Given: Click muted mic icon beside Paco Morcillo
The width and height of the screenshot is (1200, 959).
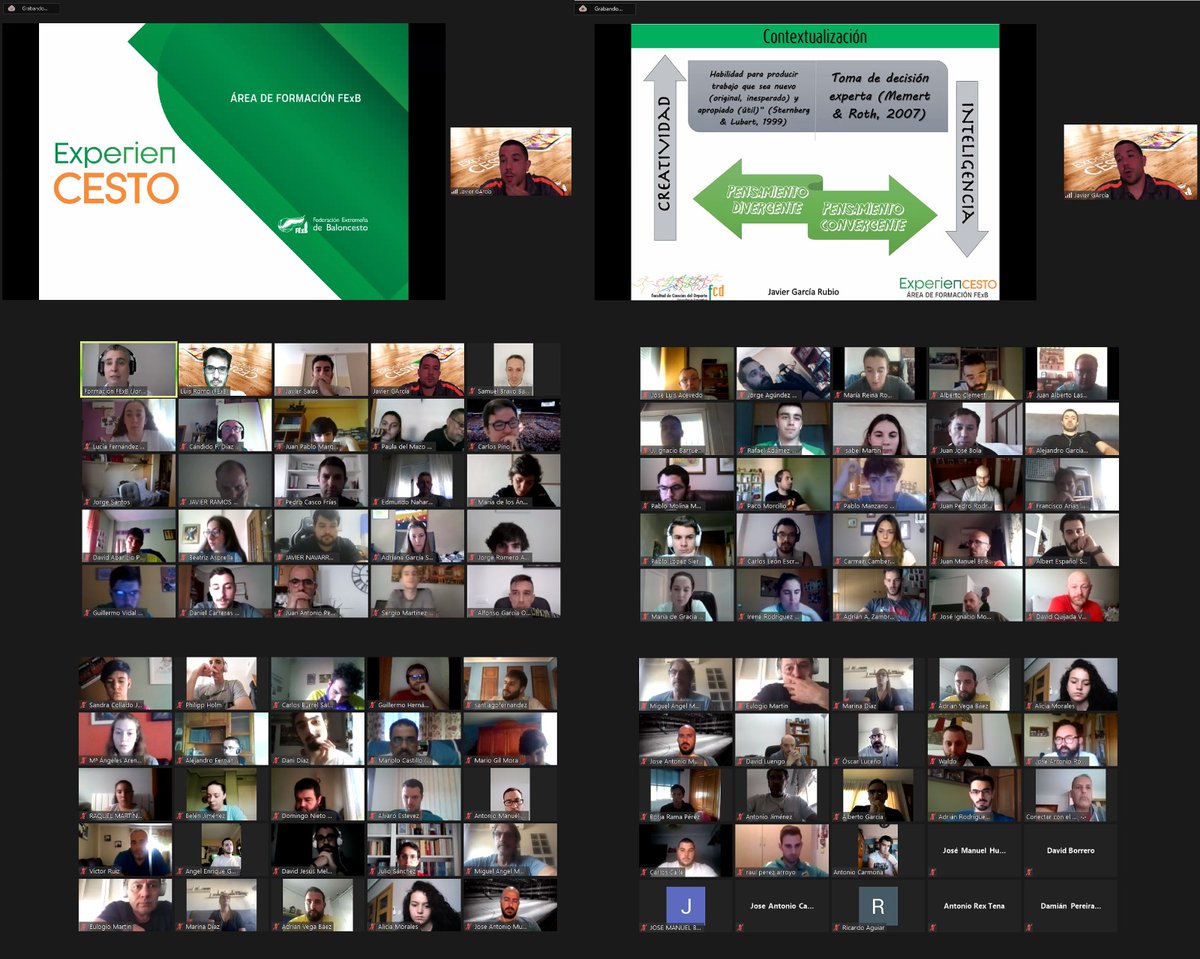Looking at the screenshot, I should [x=741, y=505].
